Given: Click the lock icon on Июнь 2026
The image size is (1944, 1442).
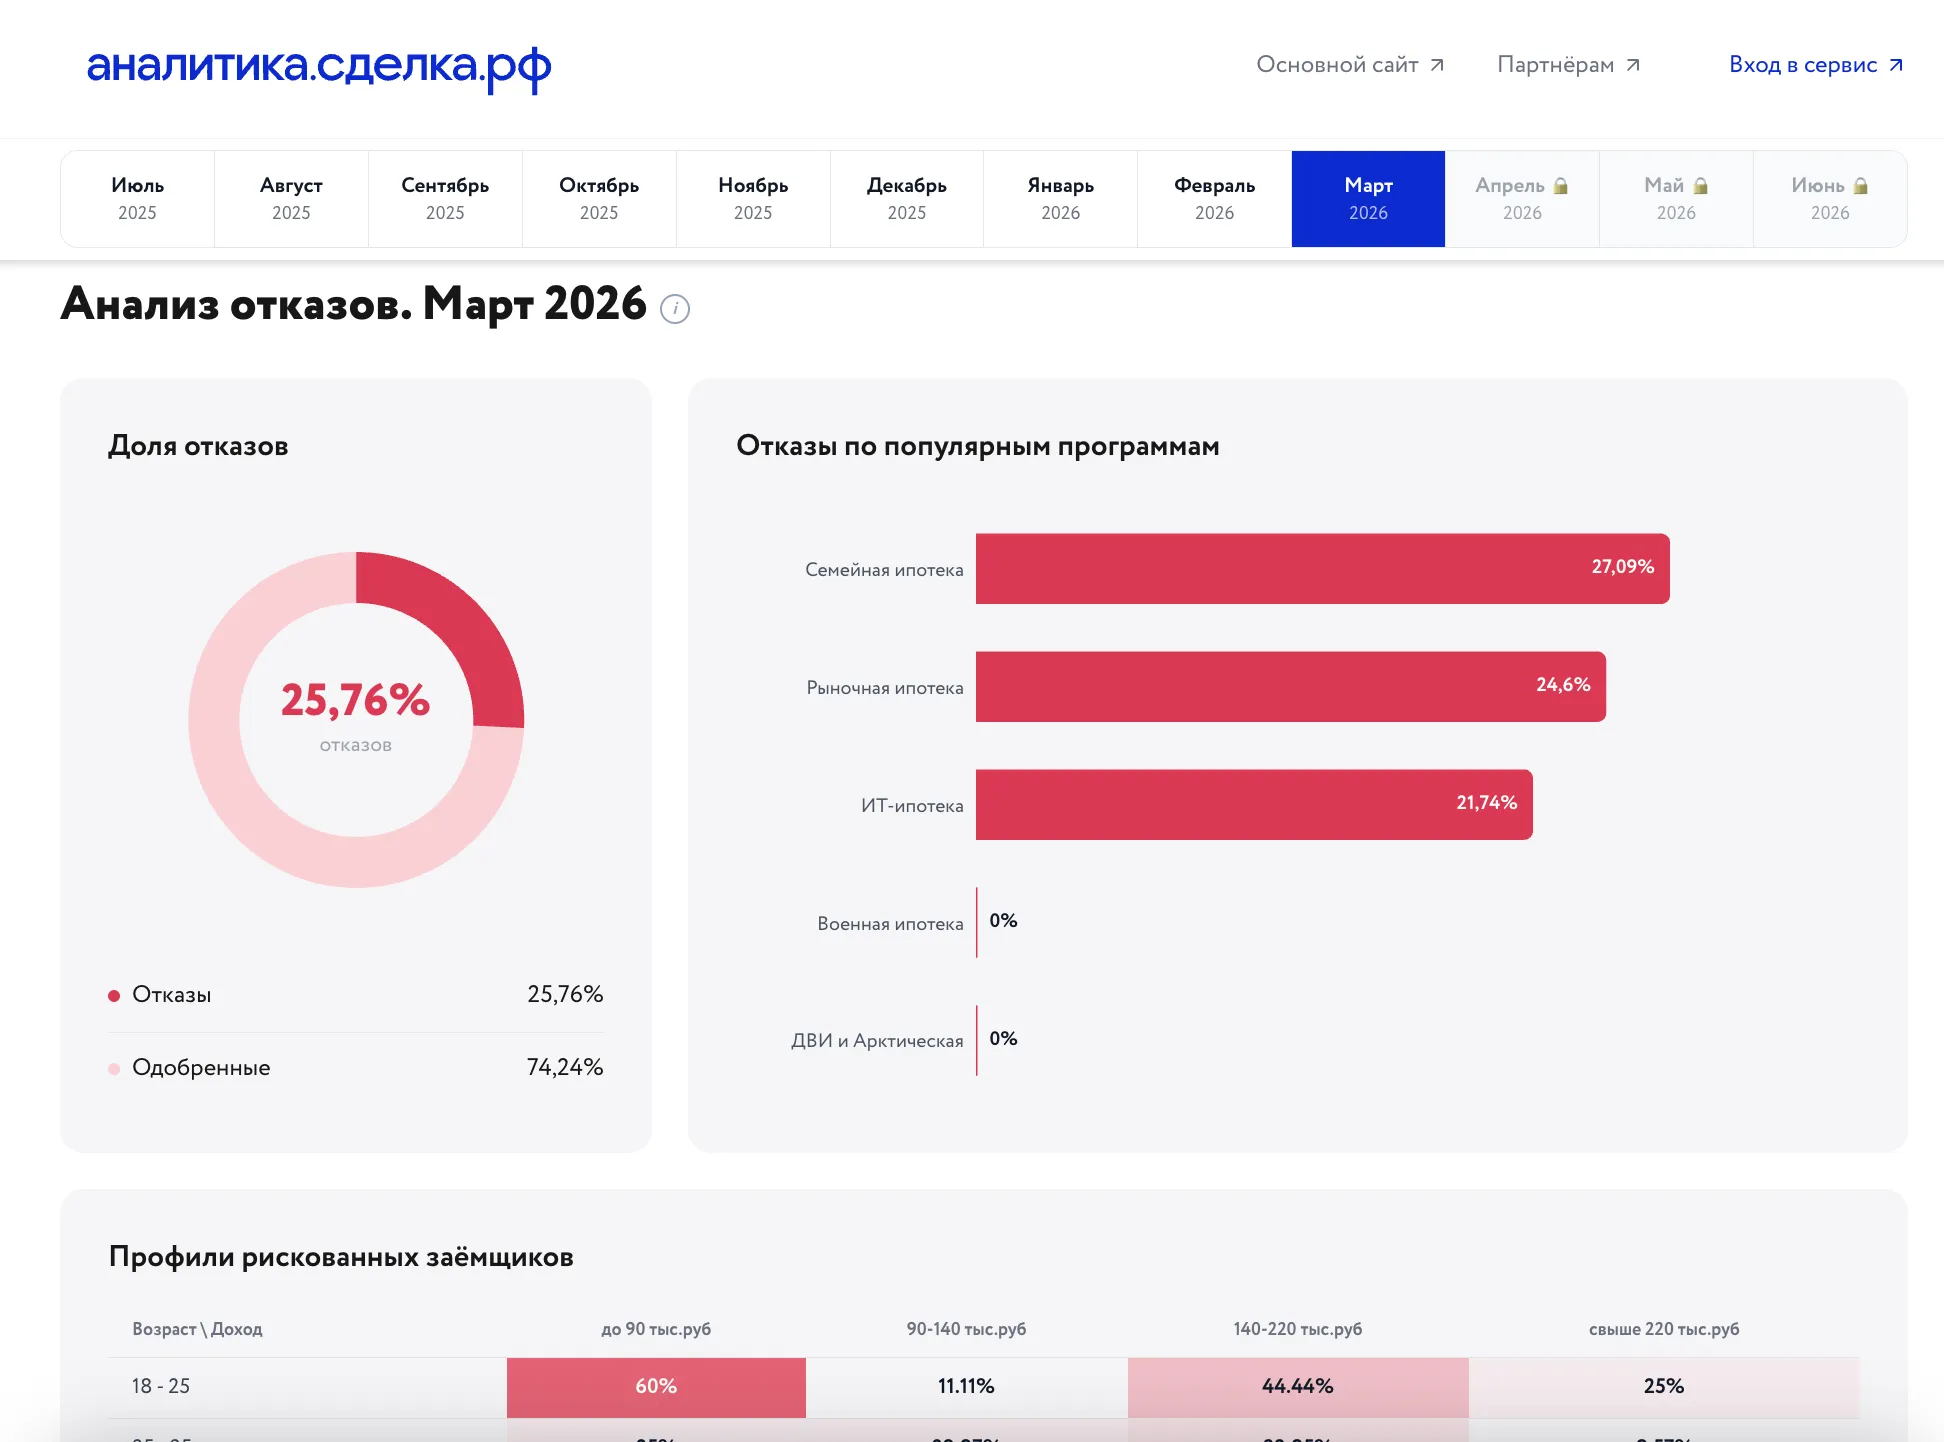Looking at the screenshot, I should tap(1861, 186).
